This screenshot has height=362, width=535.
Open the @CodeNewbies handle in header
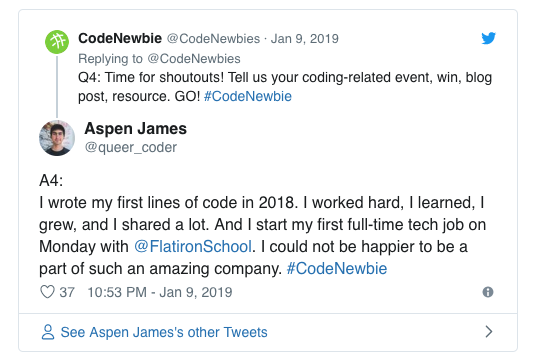(213, 39)
